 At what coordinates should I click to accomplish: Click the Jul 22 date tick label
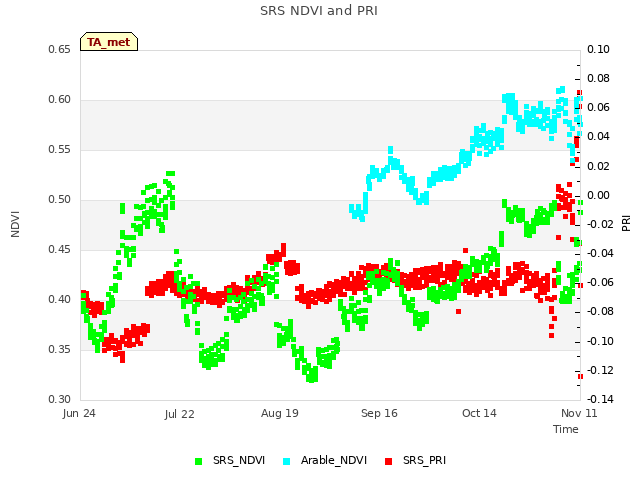point(180,414)
